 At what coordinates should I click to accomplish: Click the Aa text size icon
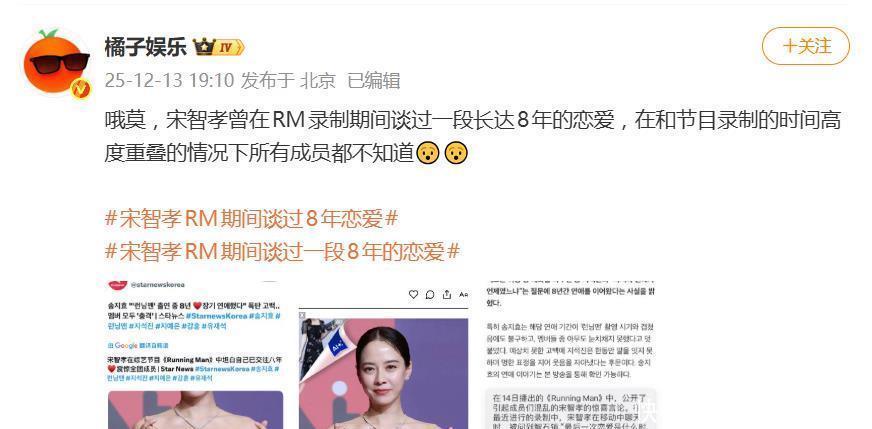[463, 295]
